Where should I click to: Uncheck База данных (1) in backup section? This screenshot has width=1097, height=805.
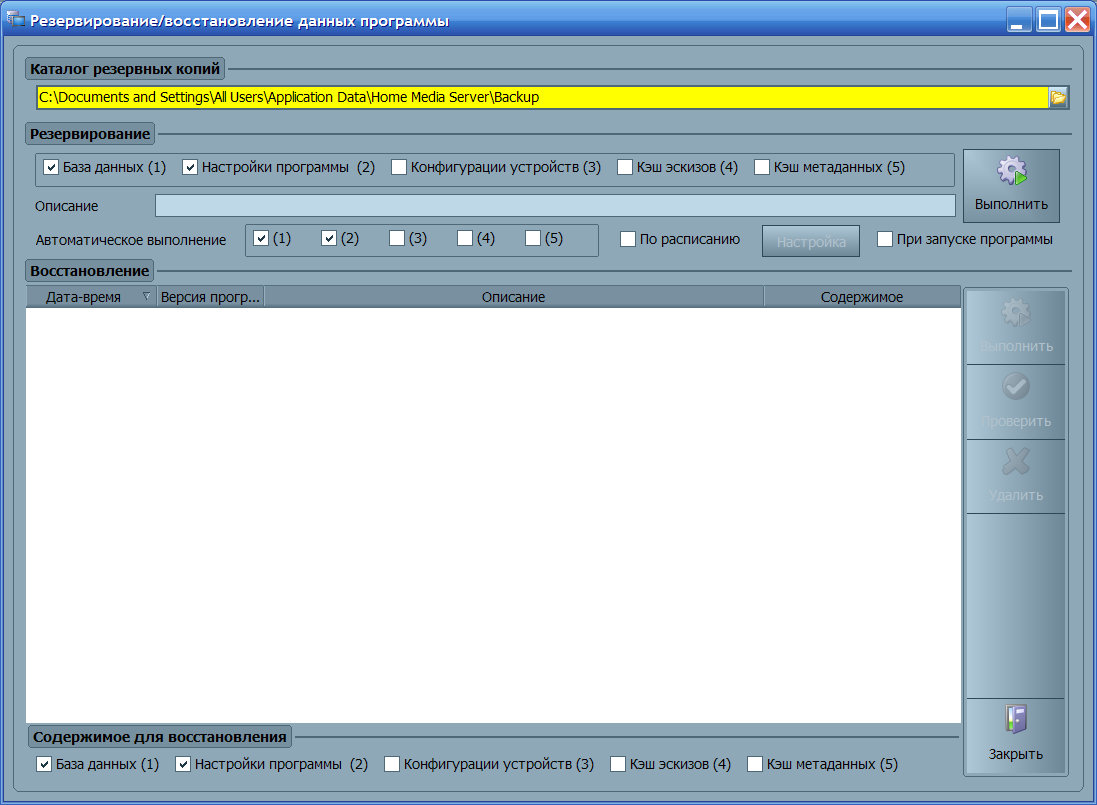pos(52,167)
